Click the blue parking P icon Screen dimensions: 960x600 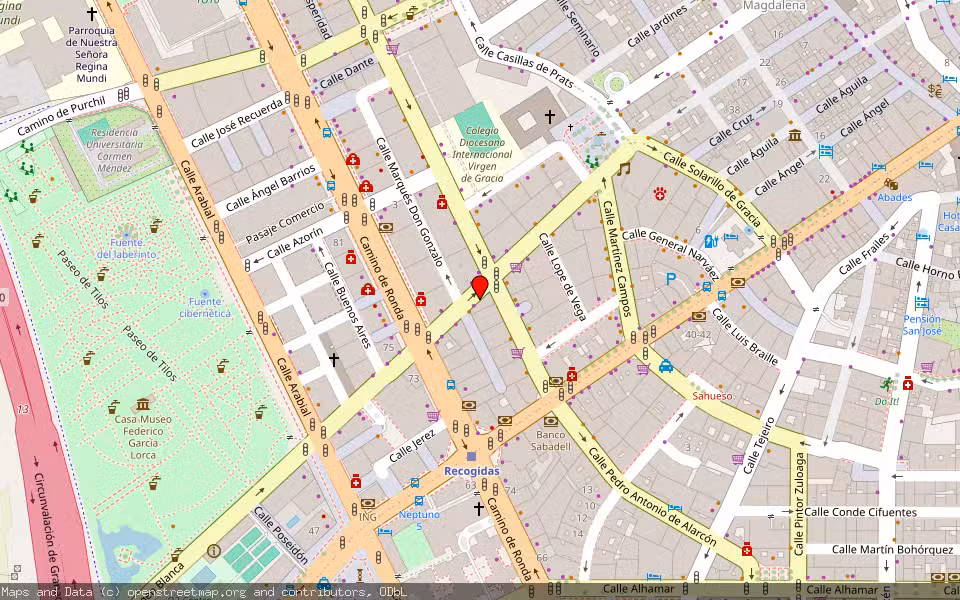tap(671, 279)
